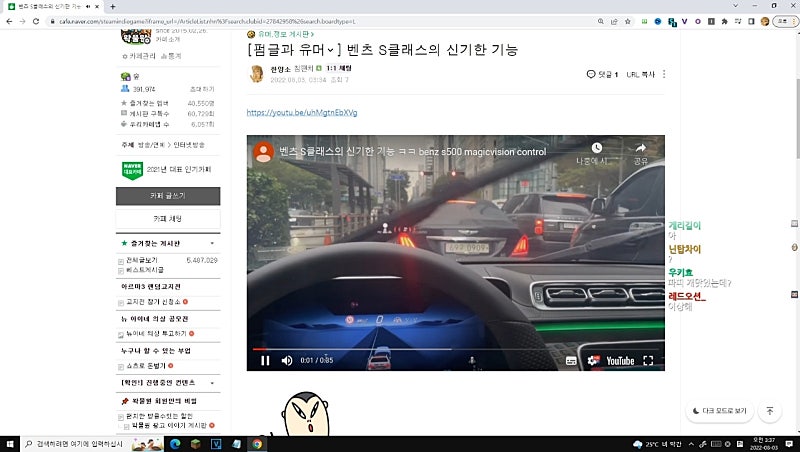Jump to the page top arrow button
Screen dimensions: 800x452
pyautogui.click(x=770, y=411)
